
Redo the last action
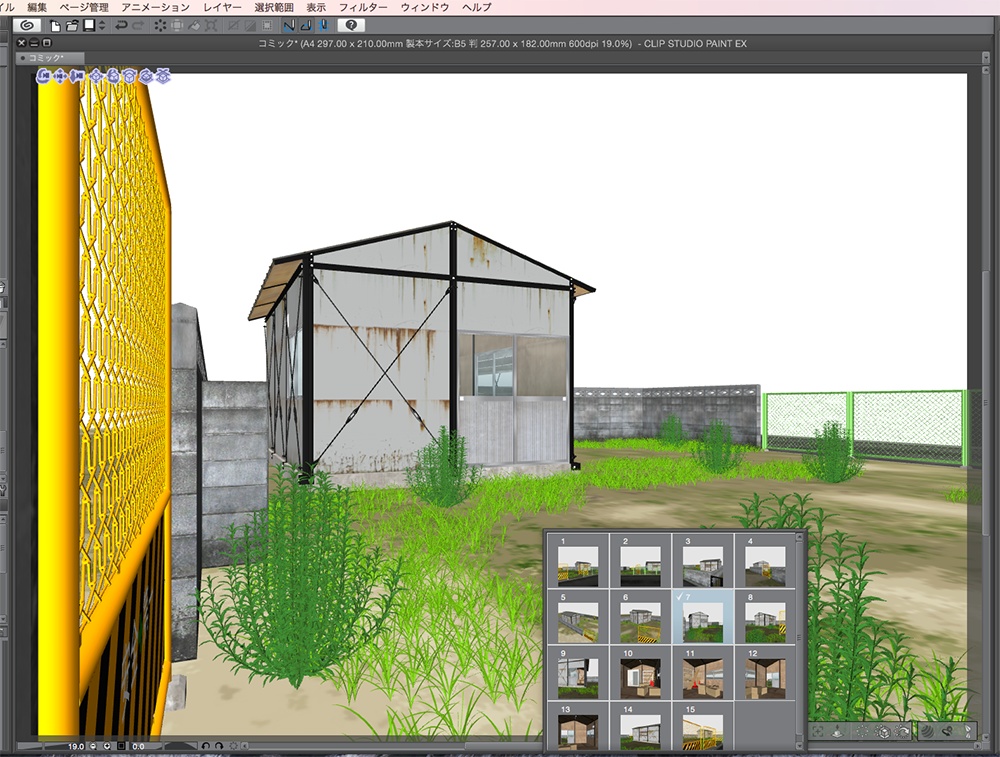point(138,26)
